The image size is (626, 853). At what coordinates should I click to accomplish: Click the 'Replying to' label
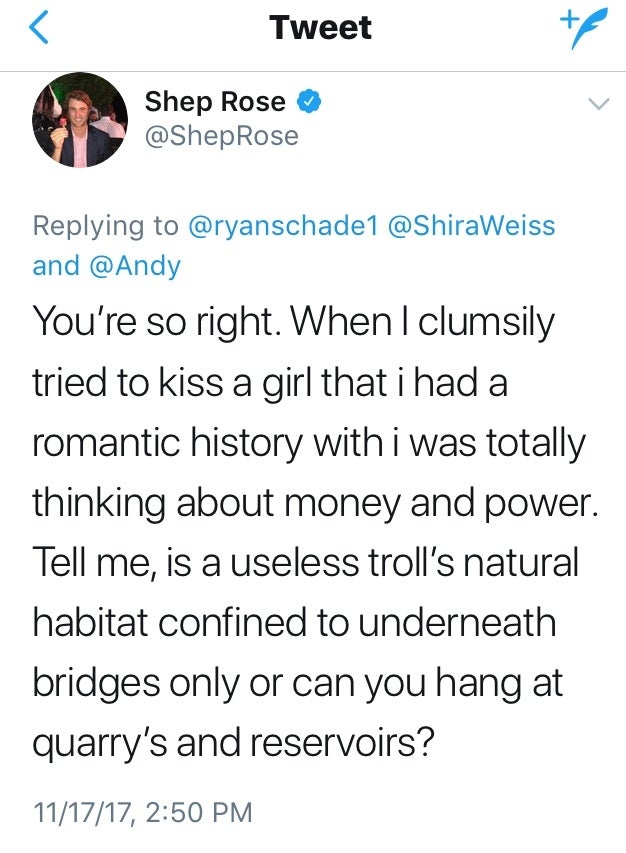coord(106,226)
